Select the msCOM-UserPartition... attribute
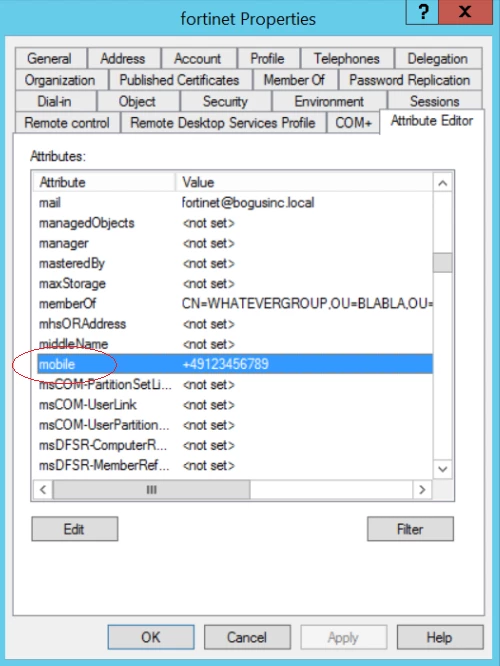 pyautogui.click(x=233, y=425)
